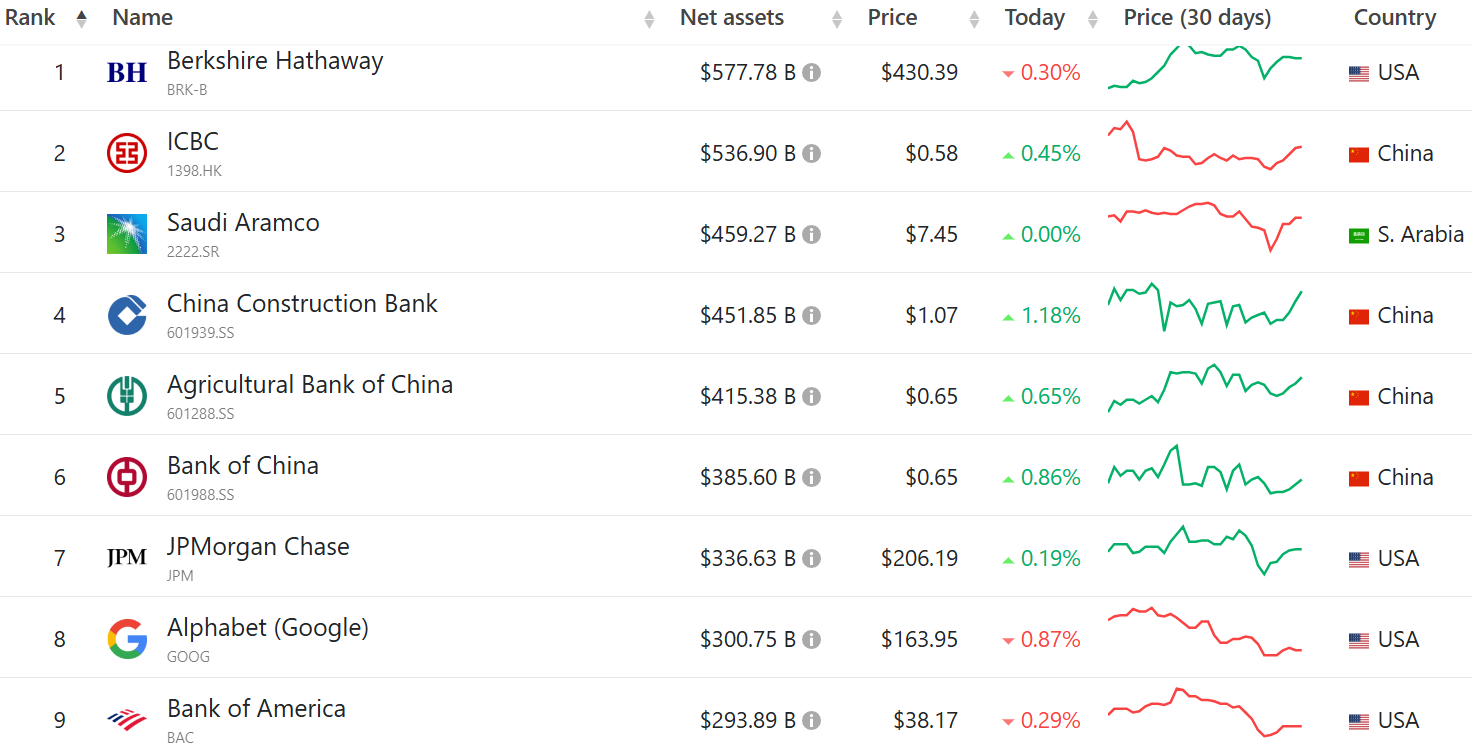
Task: Click Berkshire Hathaway 30-day price chart
Action: 1205,67
